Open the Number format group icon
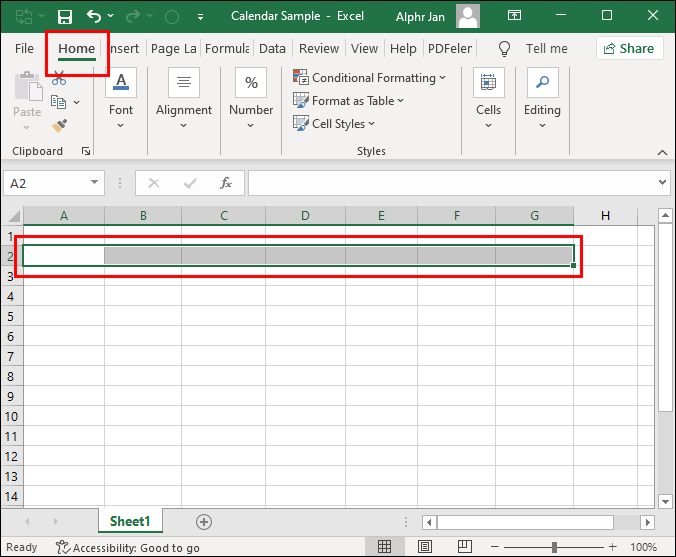The height and width of the screenshot is (557, 676). (x=251, y=82)
